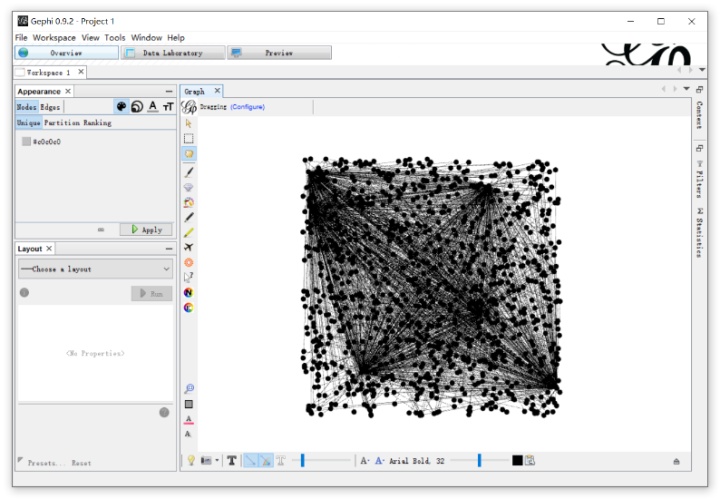
Task: Toggle the background lightbulb button
Action: (191, 460)
